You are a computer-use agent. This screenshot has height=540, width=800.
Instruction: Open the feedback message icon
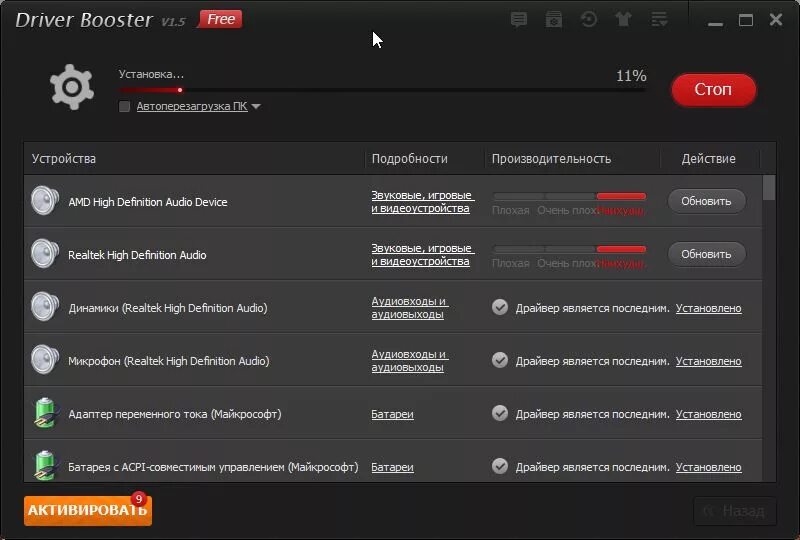(x=519, y=20)
